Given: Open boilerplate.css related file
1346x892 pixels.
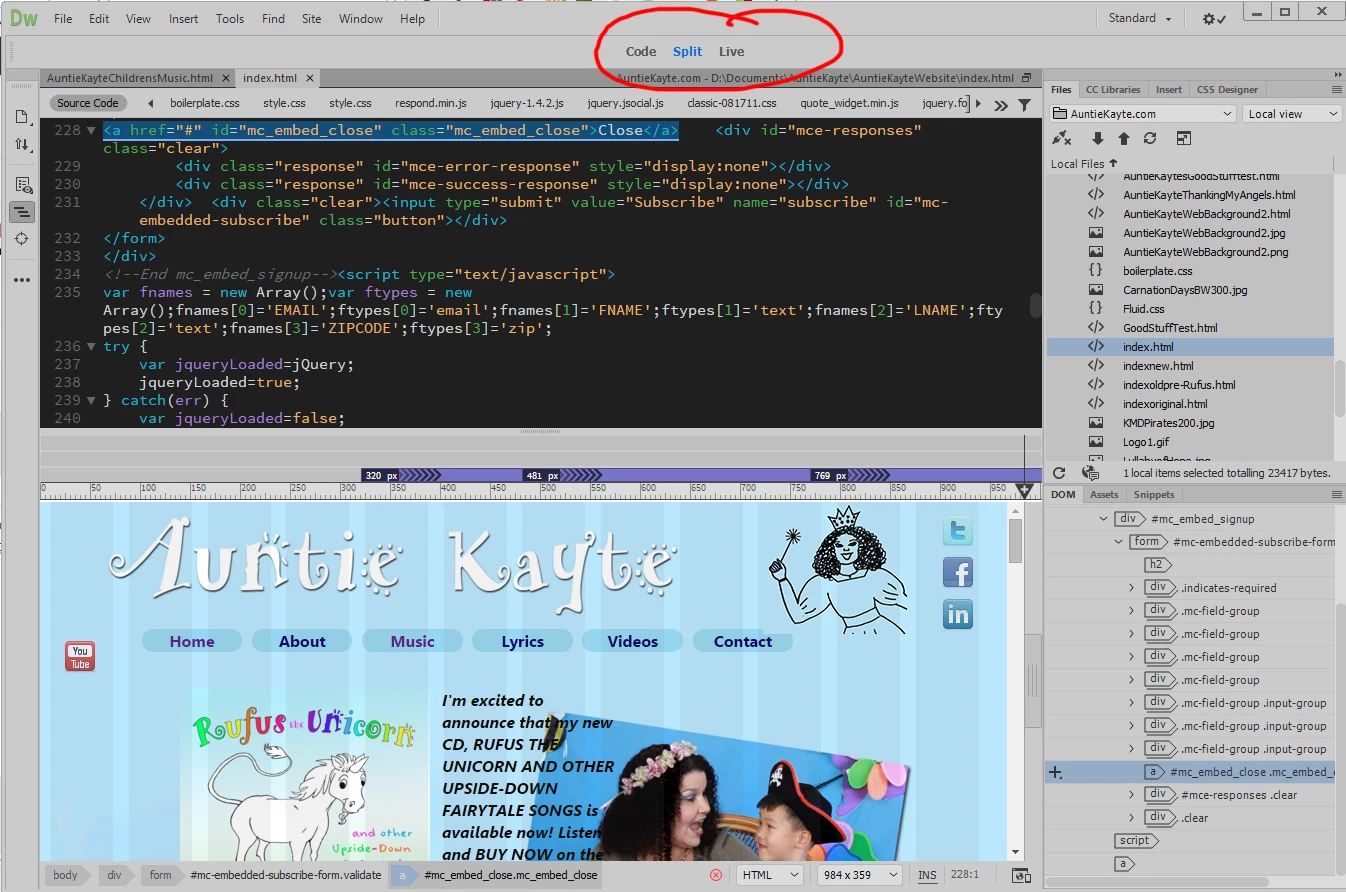Looking at the screenshot, I should pos(205,103).
